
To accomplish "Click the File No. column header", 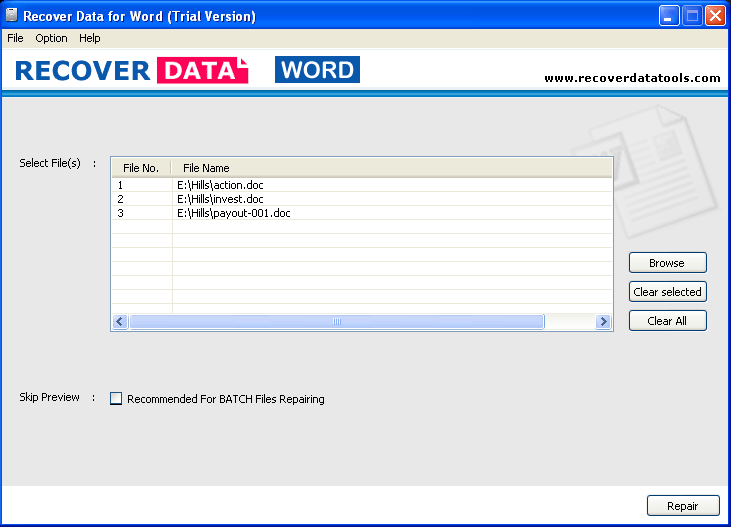I will 141,168.
